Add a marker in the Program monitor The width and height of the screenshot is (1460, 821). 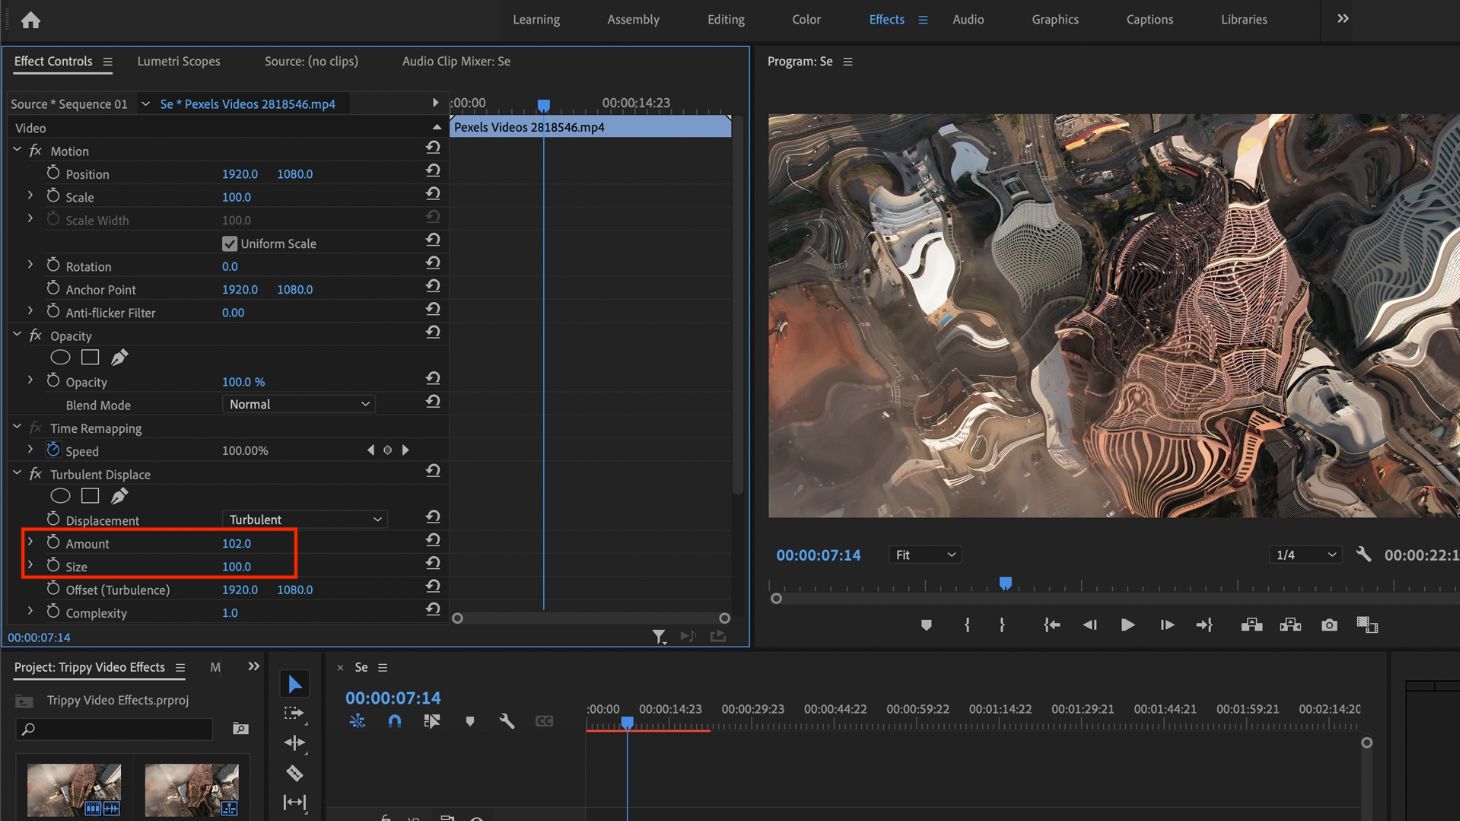926,624
